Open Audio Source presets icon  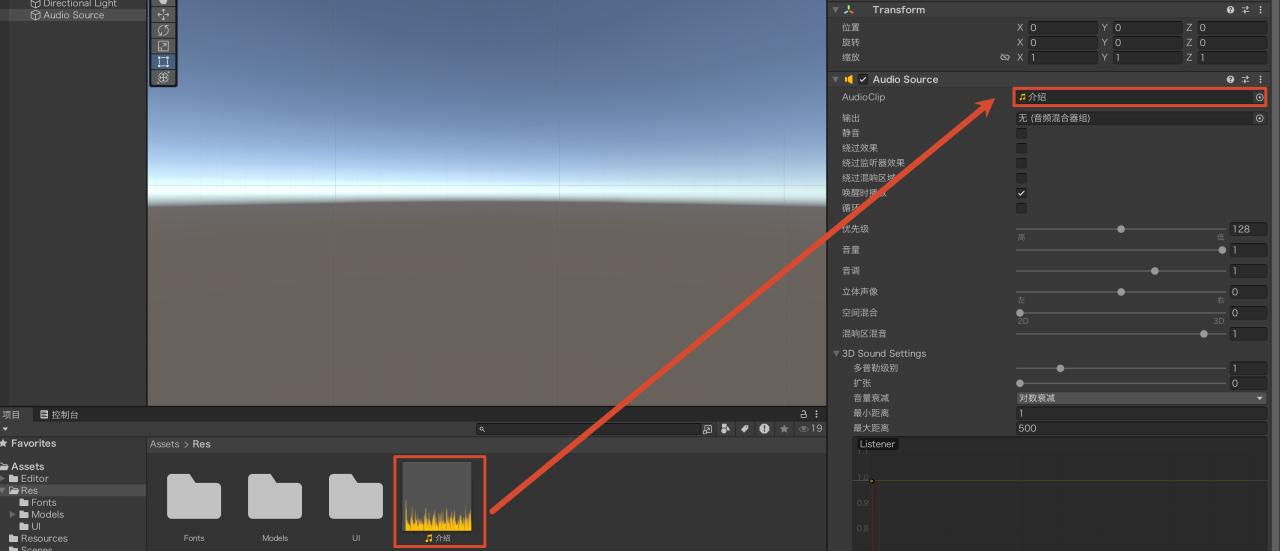click(x=1246, y=79)
